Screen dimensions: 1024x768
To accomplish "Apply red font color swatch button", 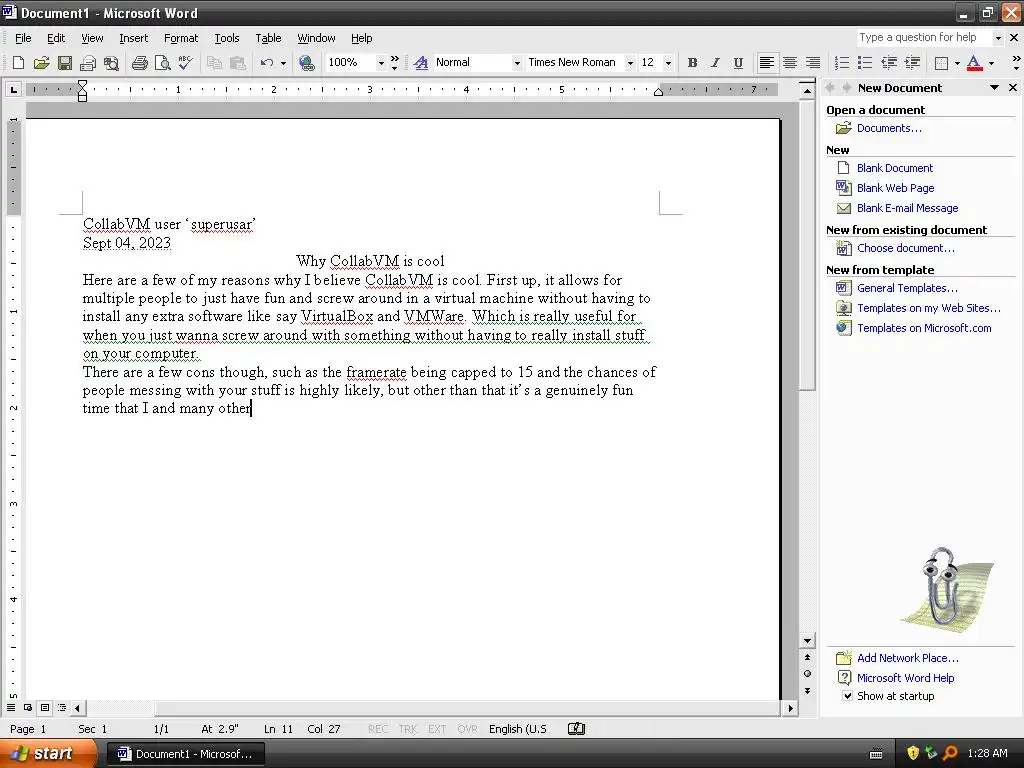I will tap(974, 63).
